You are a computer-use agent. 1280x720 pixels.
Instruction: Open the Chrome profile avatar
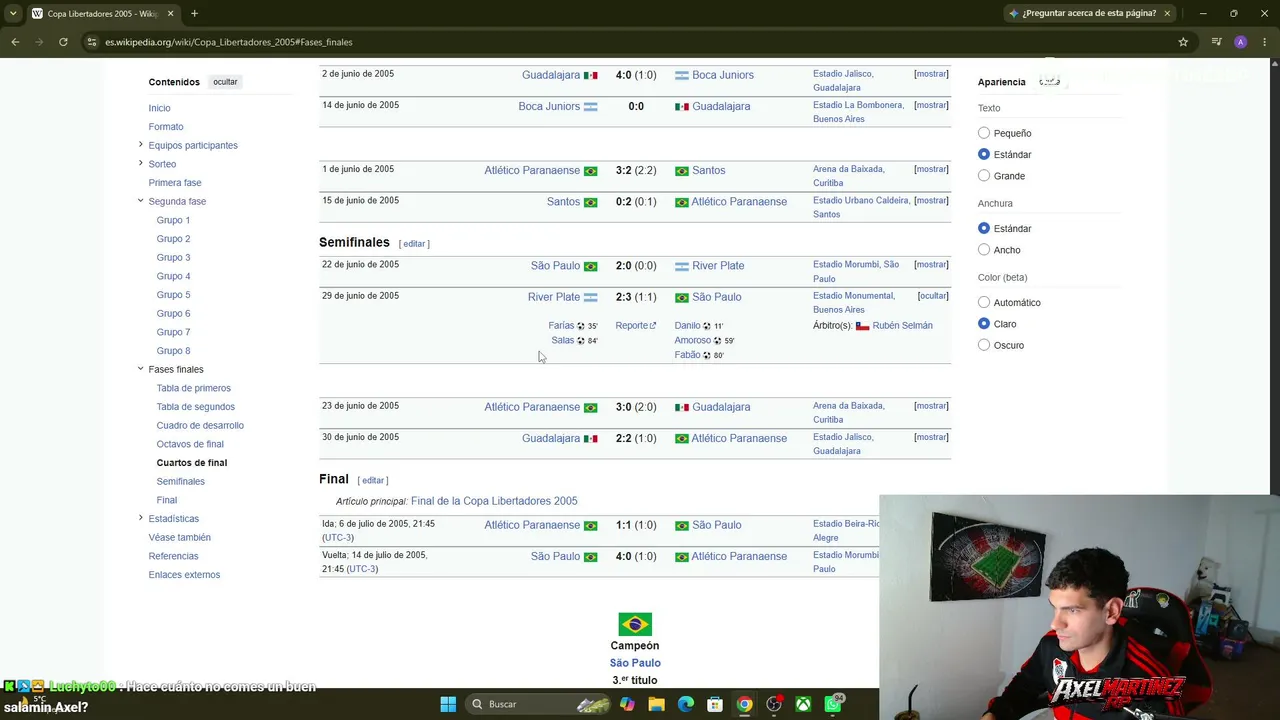tap(1240, 42)
